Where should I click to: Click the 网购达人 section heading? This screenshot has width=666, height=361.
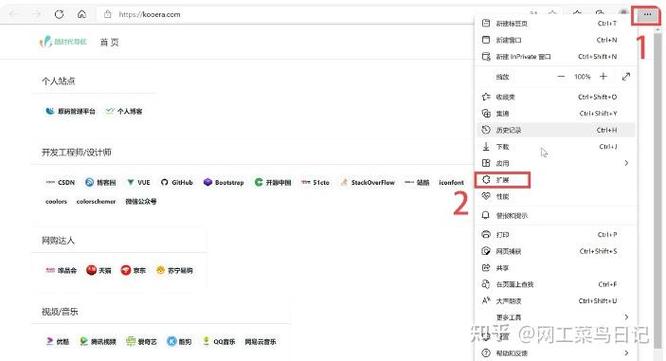click(58, 240)
